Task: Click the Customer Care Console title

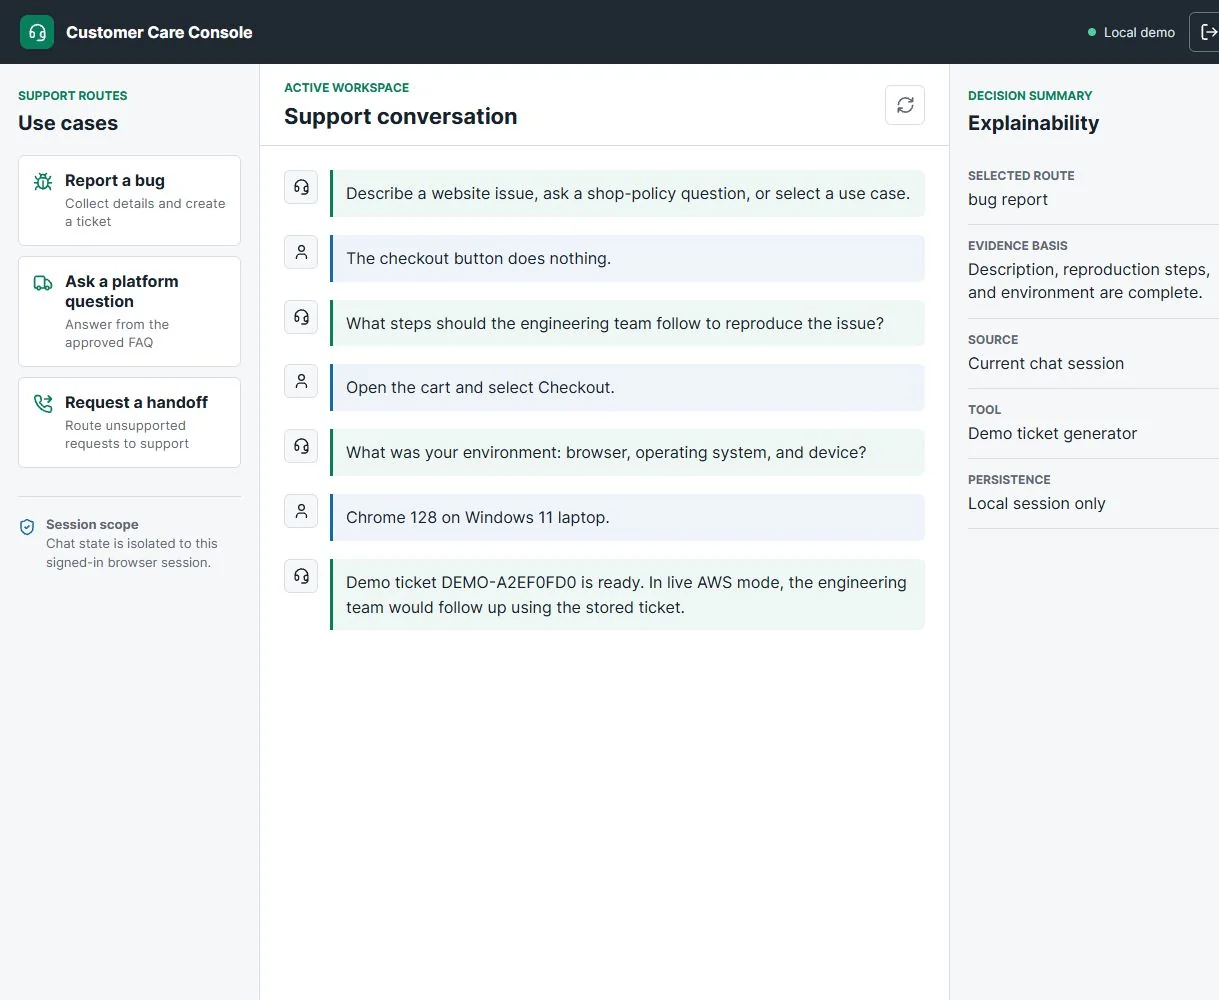Action: (x=159, y=32)
